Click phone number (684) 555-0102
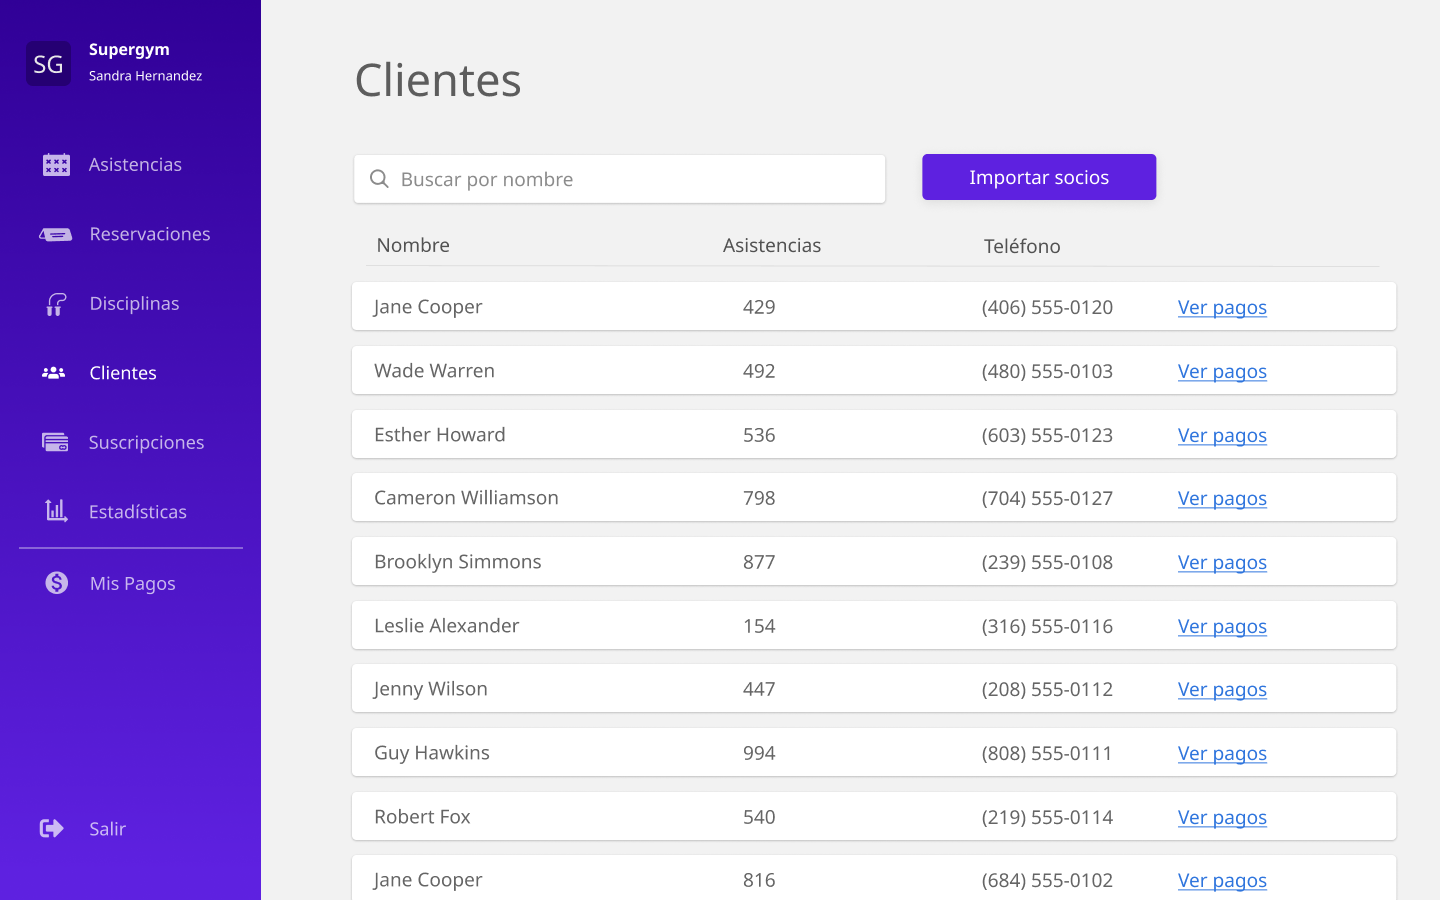The width and height of the screenshot is (1440, 900). (1047, 880)
